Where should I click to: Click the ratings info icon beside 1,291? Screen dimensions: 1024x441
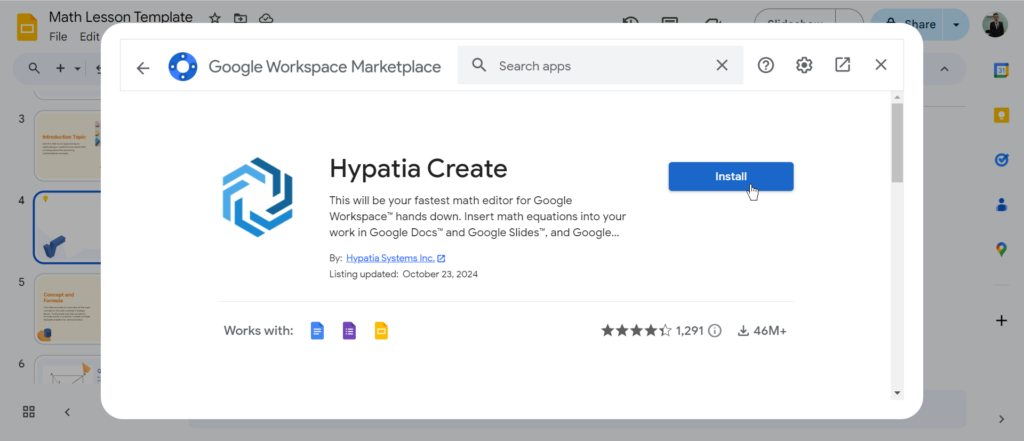[x=714, y=331]
